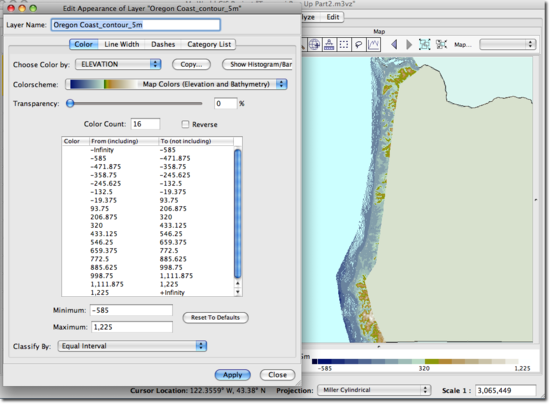550x404 pixels.
Task: Open the Colorscheme Map Colors dropdown
Action: click(x=176, y=84)
